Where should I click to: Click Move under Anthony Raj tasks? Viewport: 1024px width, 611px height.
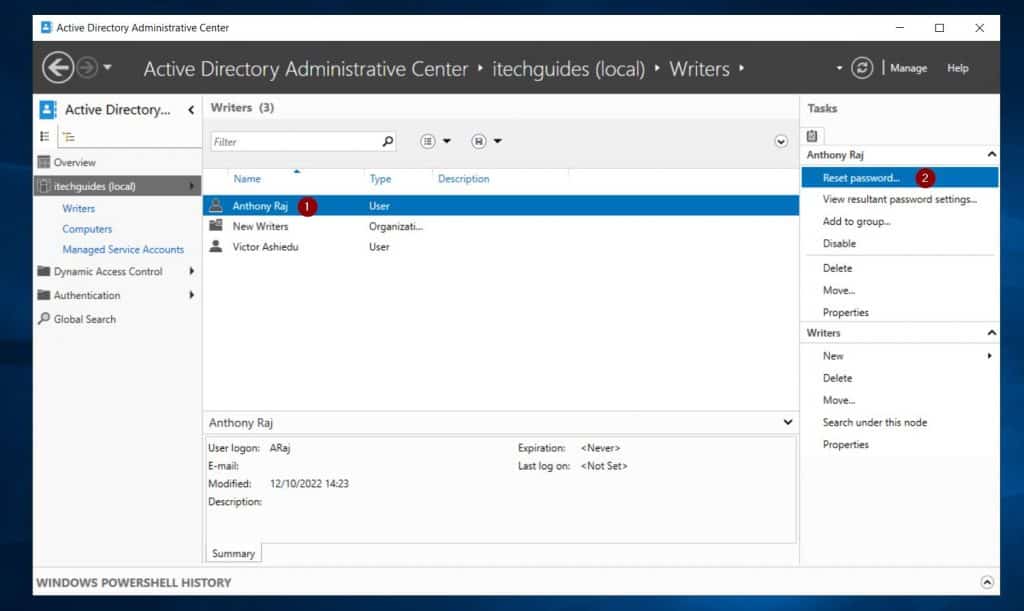(x=839, y=290)
